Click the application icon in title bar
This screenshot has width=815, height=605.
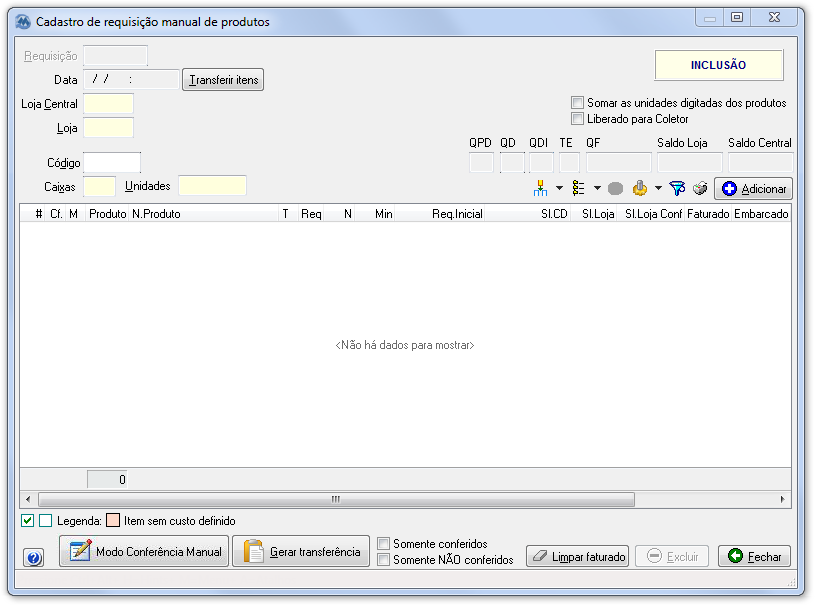[23, 22]
